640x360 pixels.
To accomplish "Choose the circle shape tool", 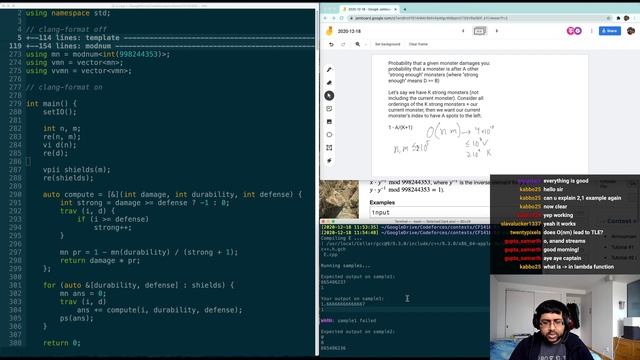I will (329, 135).
